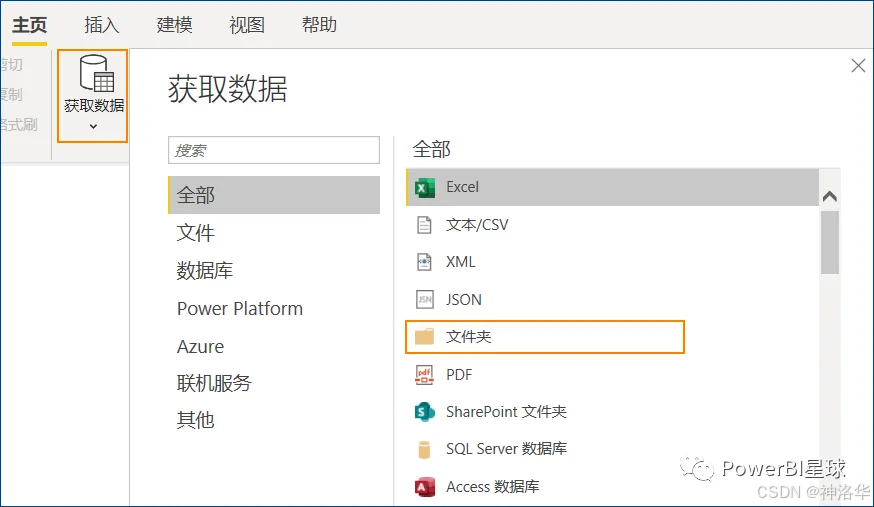This screenshot has width=874, height=507.
Task: Choose the SQL Server 数据库 label
Action: (x=506, y=449)
